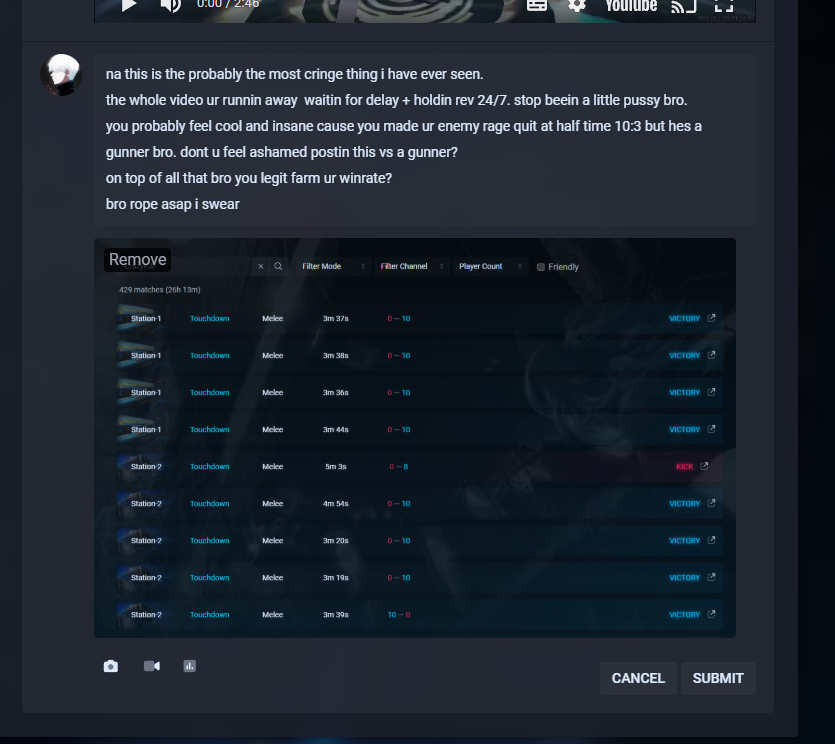835x744 pixels.
Task: Open the KICK match external link
Action: coord(704,466)
